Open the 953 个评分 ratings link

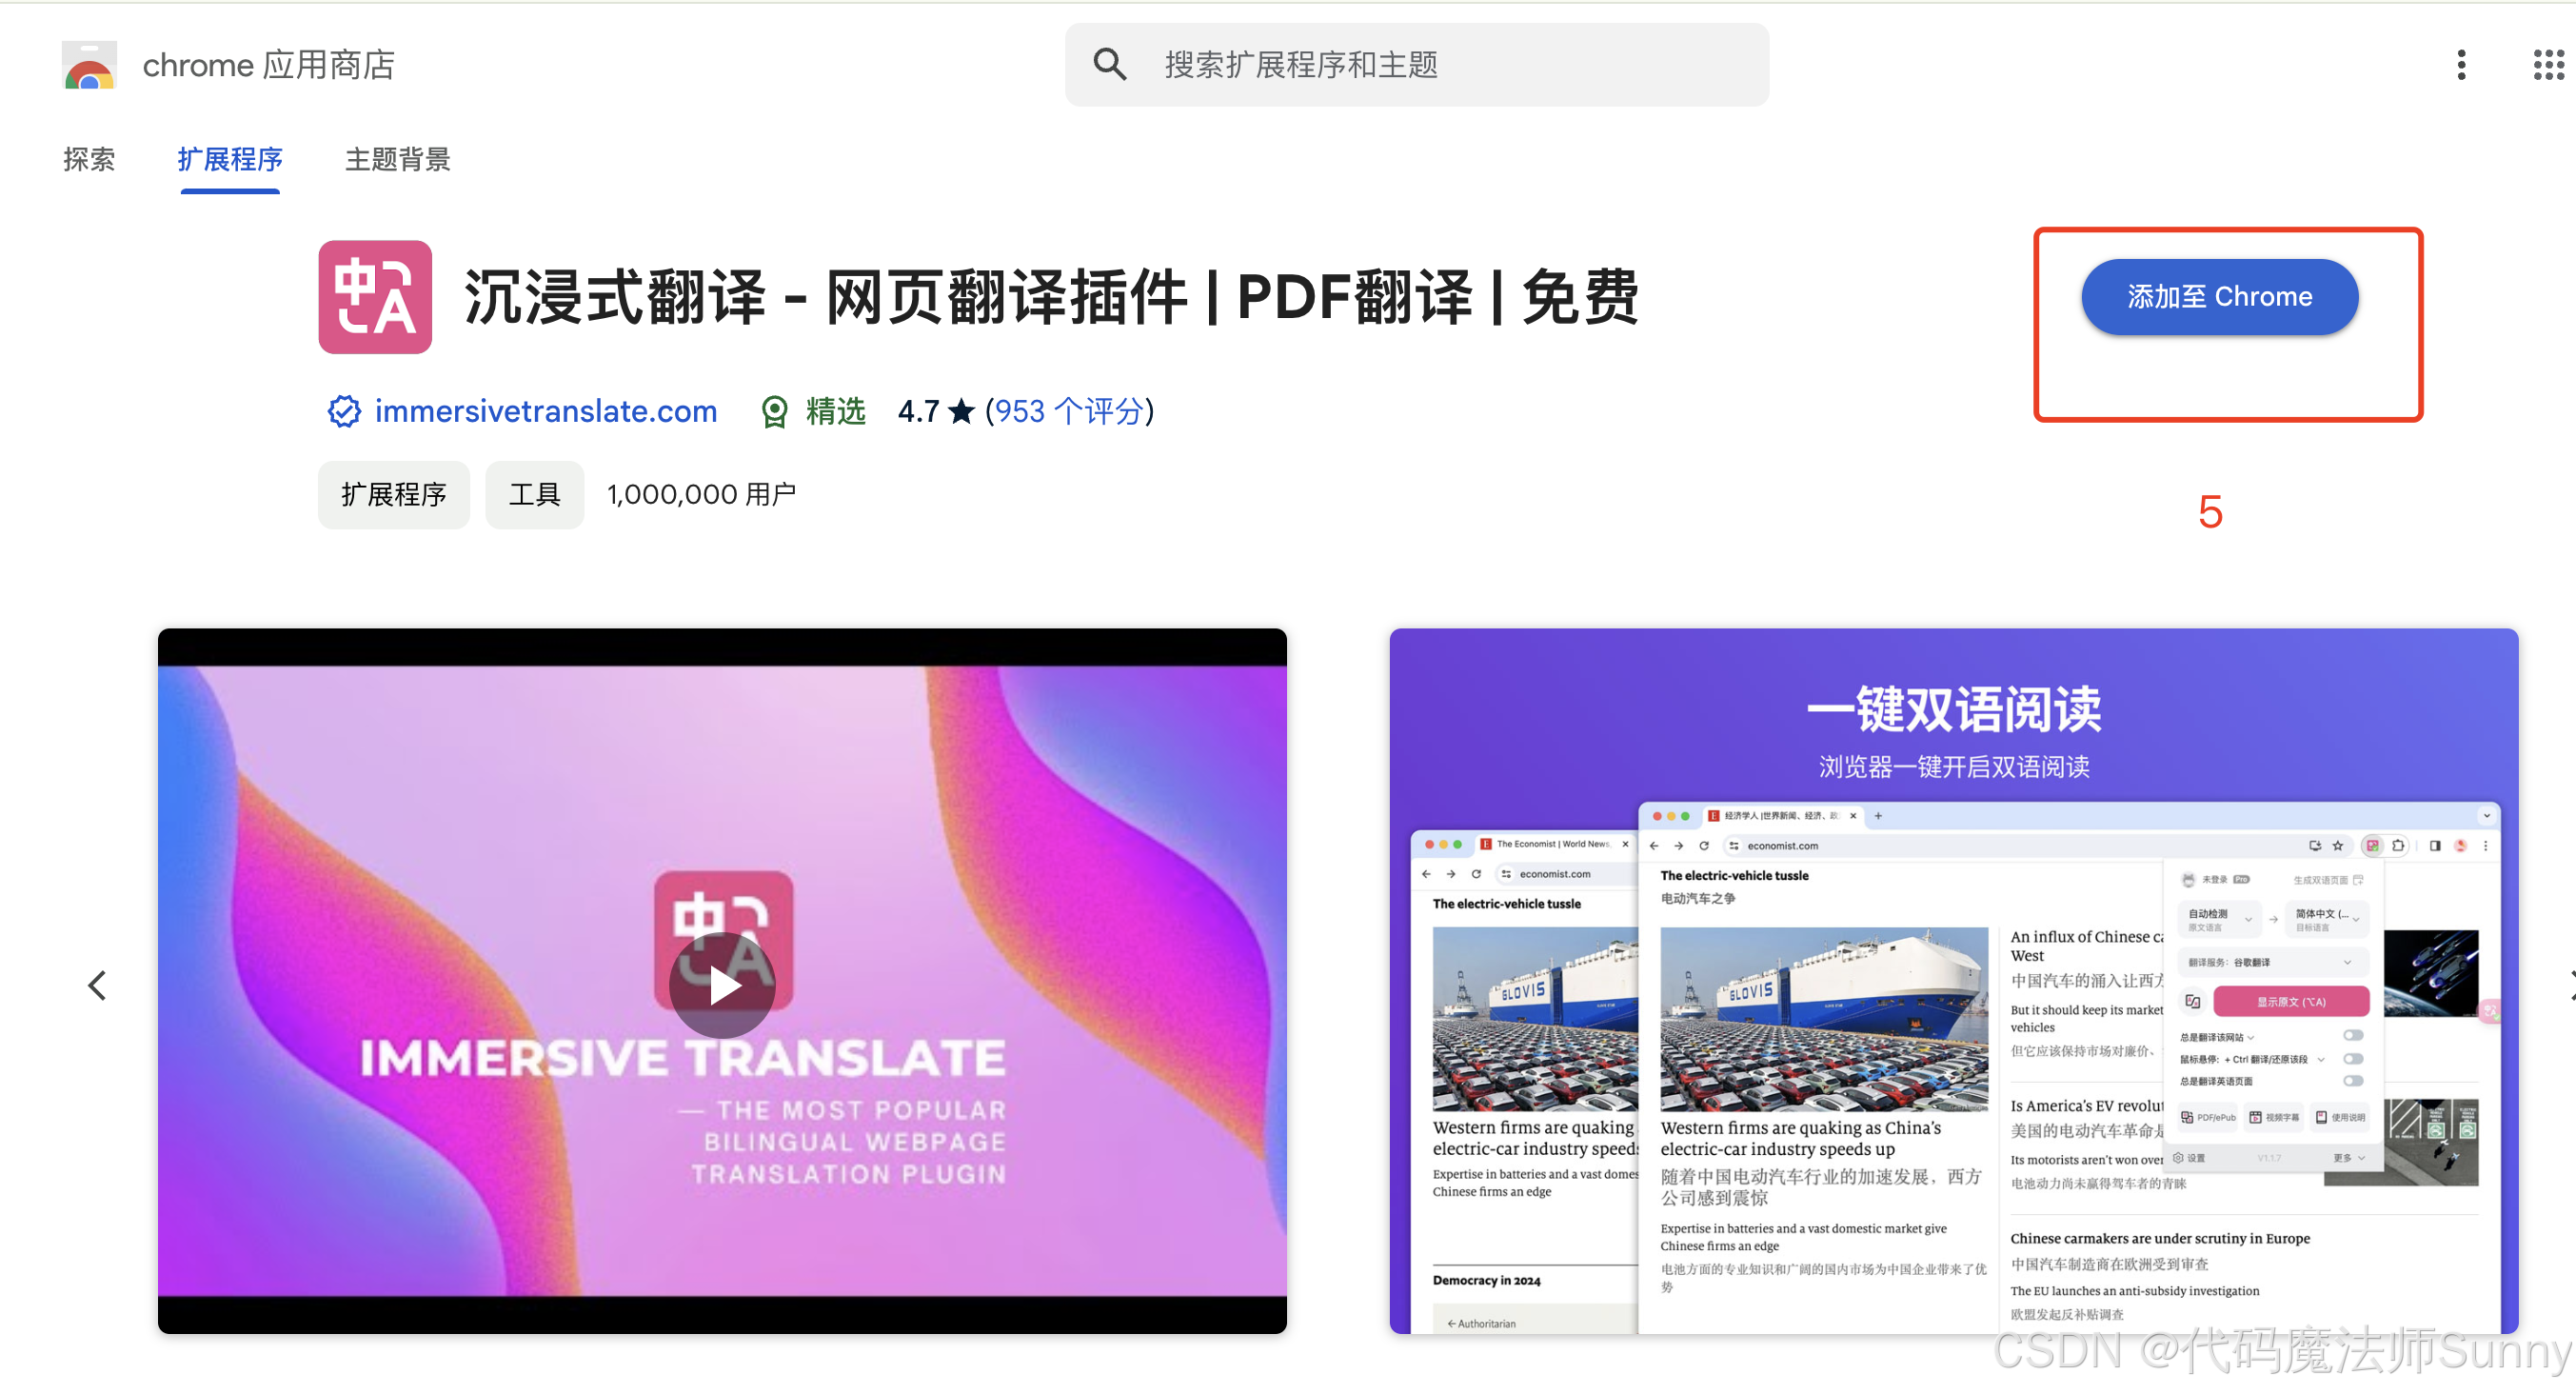1069,411
